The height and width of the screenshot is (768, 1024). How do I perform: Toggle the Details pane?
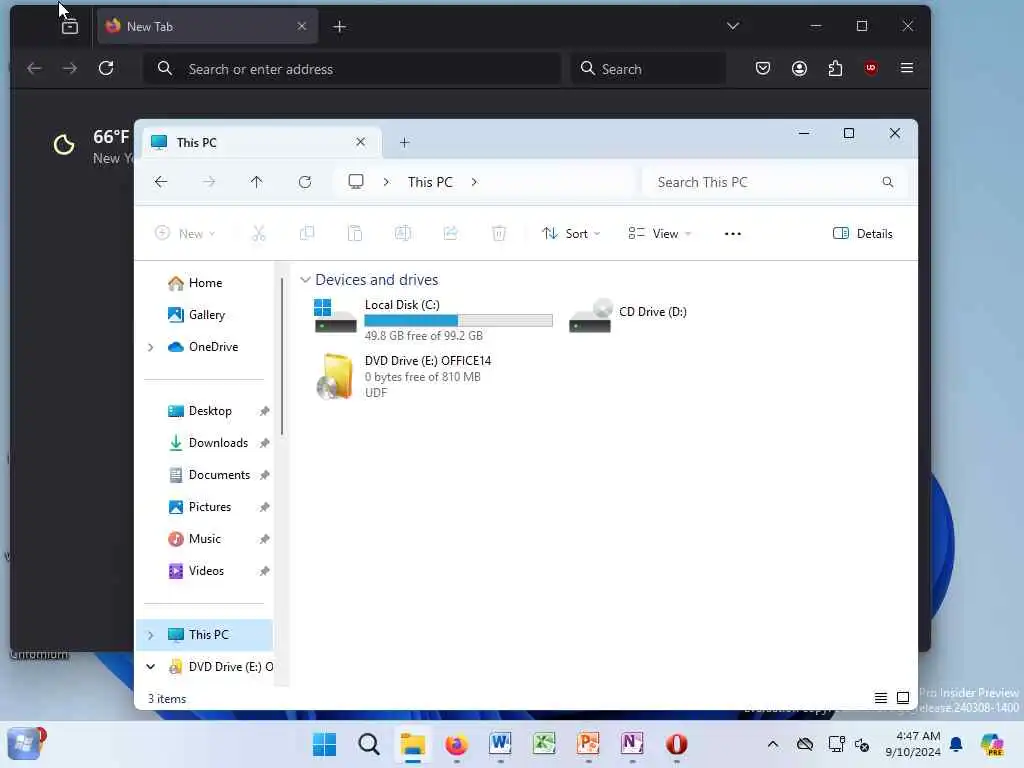click(x=863, y=234)
